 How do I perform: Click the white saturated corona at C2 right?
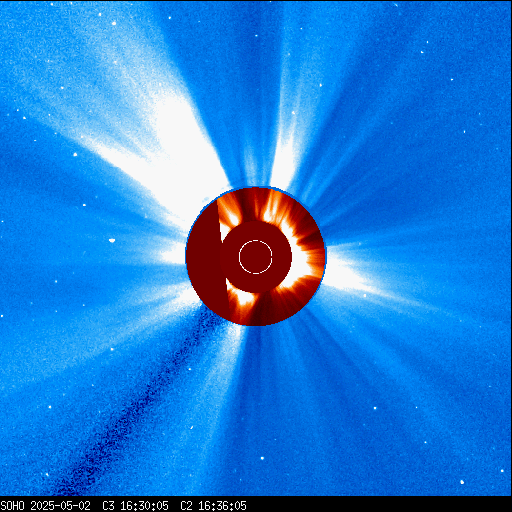[300, 263]
